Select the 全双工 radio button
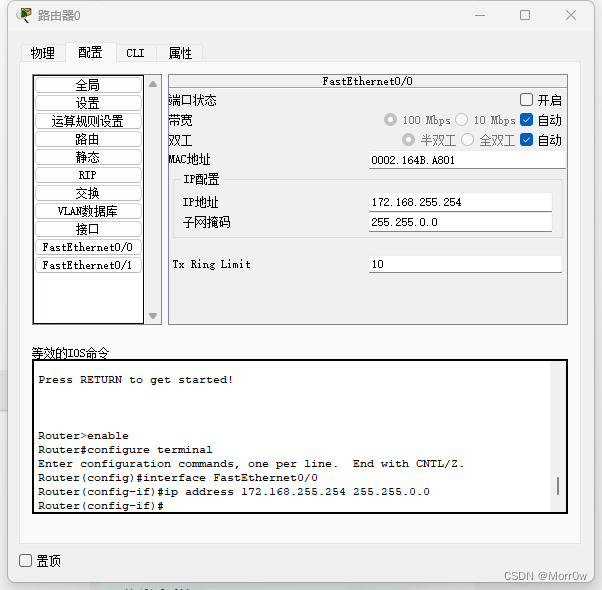 click(467, 140)
